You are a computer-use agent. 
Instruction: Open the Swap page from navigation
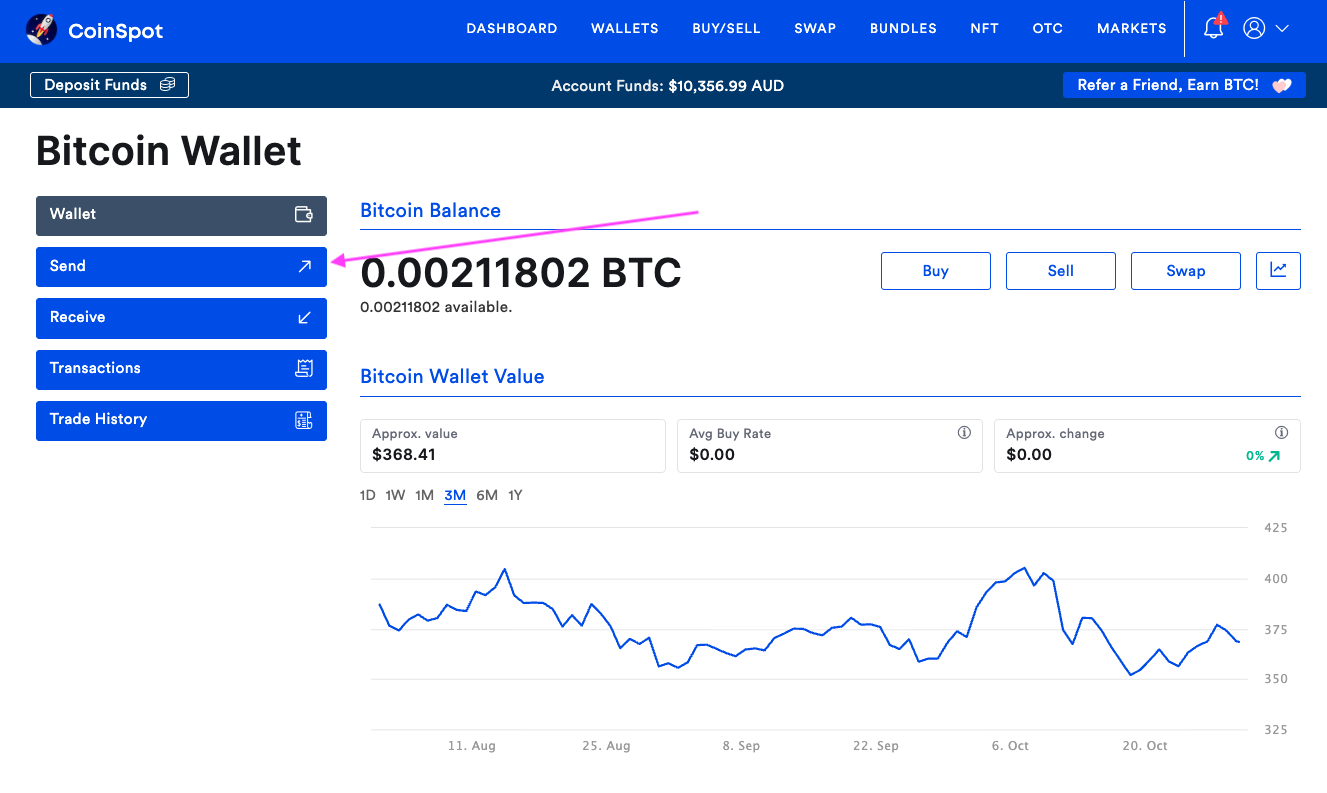[815, 28]
